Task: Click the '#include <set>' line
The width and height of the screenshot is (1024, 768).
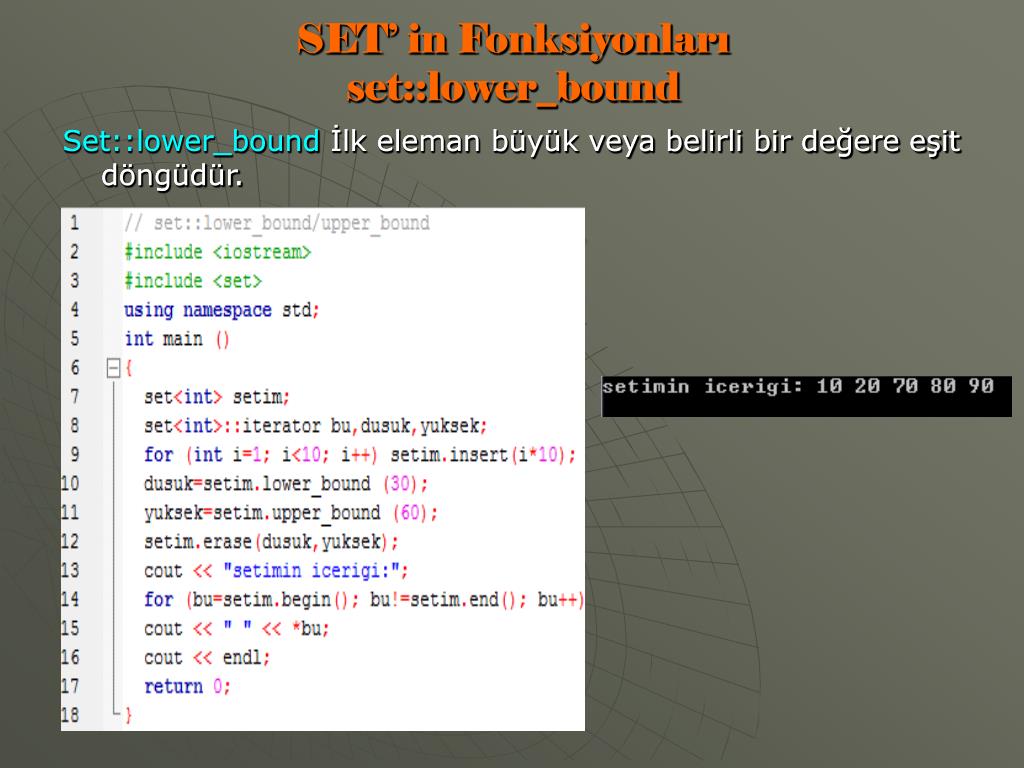Action: pos(193,281)
